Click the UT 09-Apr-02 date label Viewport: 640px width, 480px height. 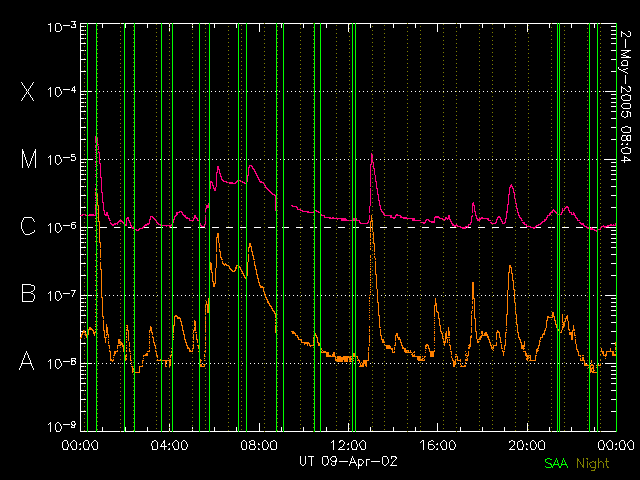click(348, 461)
